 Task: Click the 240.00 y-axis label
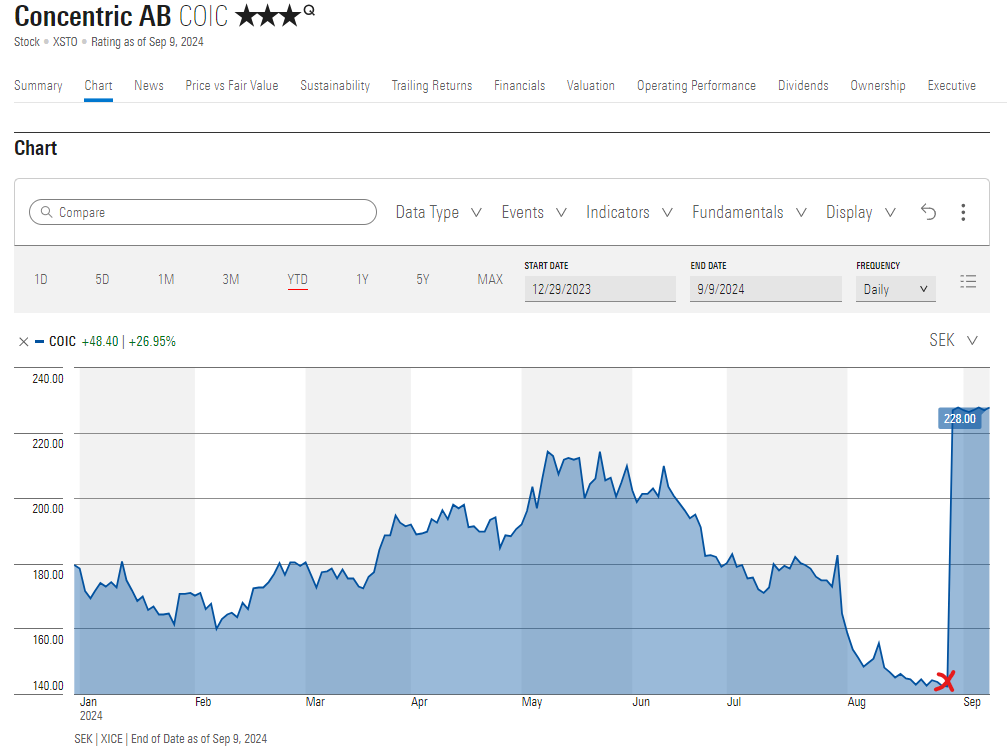(48, 379)
